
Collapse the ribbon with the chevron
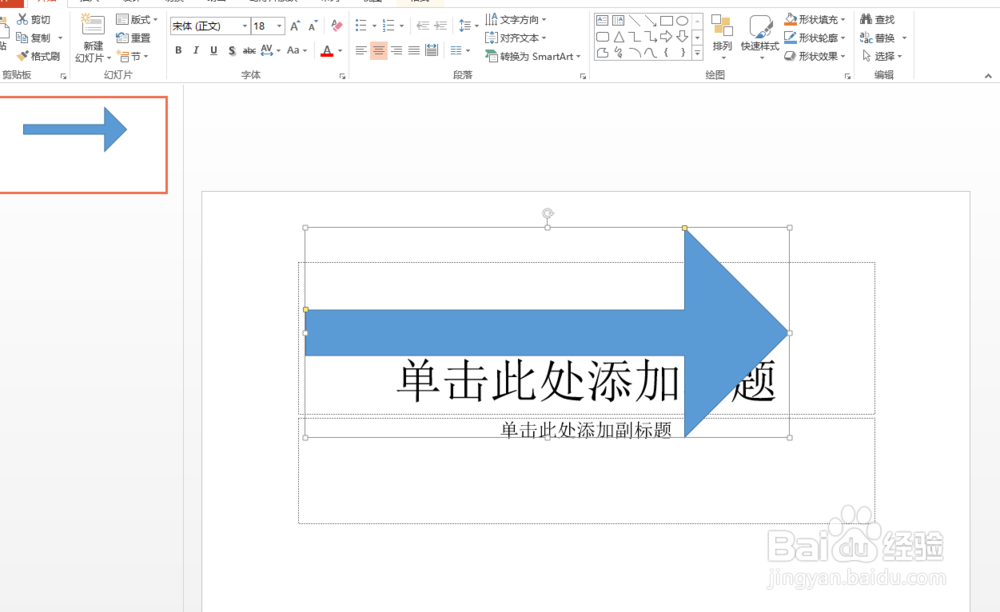(x=988, y=76)
